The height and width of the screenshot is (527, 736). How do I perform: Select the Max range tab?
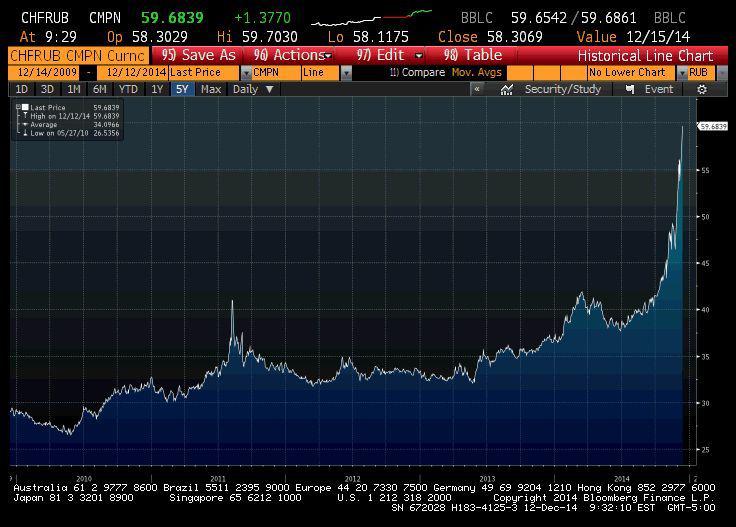[211, 89]
